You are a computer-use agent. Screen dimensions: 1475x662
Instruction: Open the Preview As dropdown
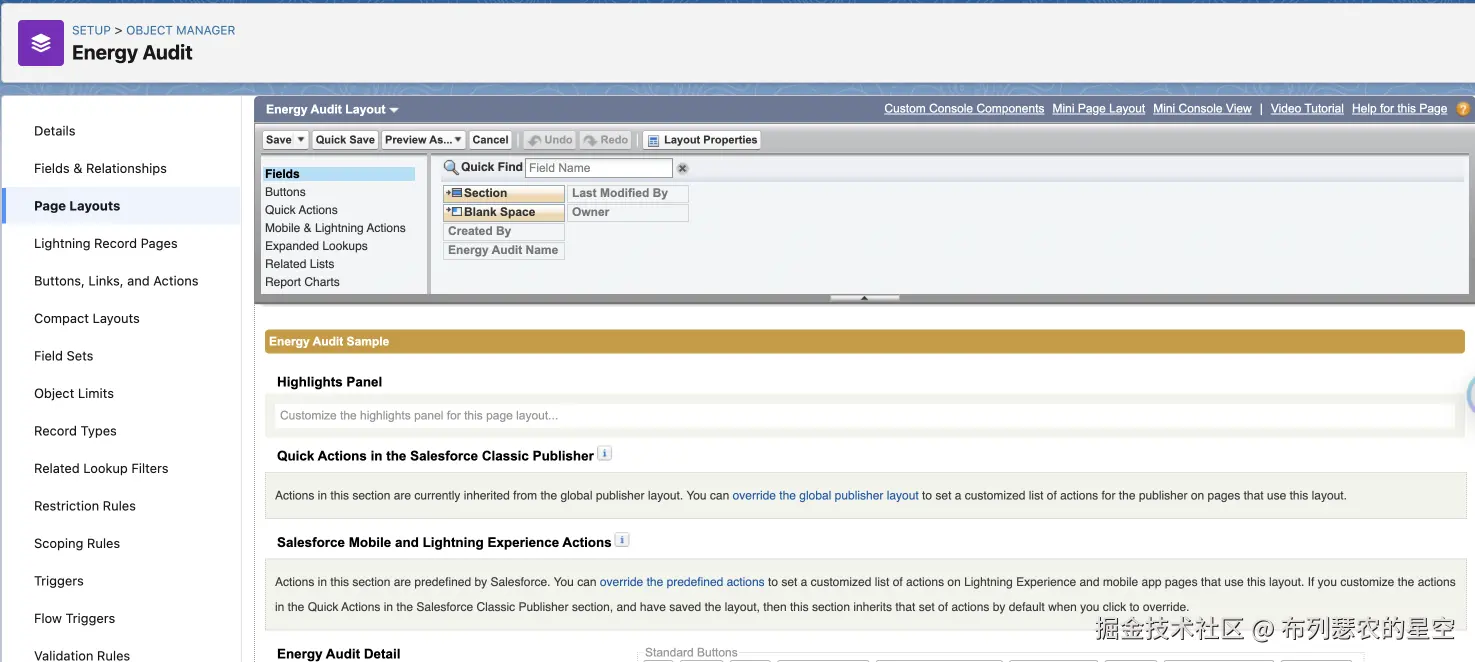coord(424,140)
